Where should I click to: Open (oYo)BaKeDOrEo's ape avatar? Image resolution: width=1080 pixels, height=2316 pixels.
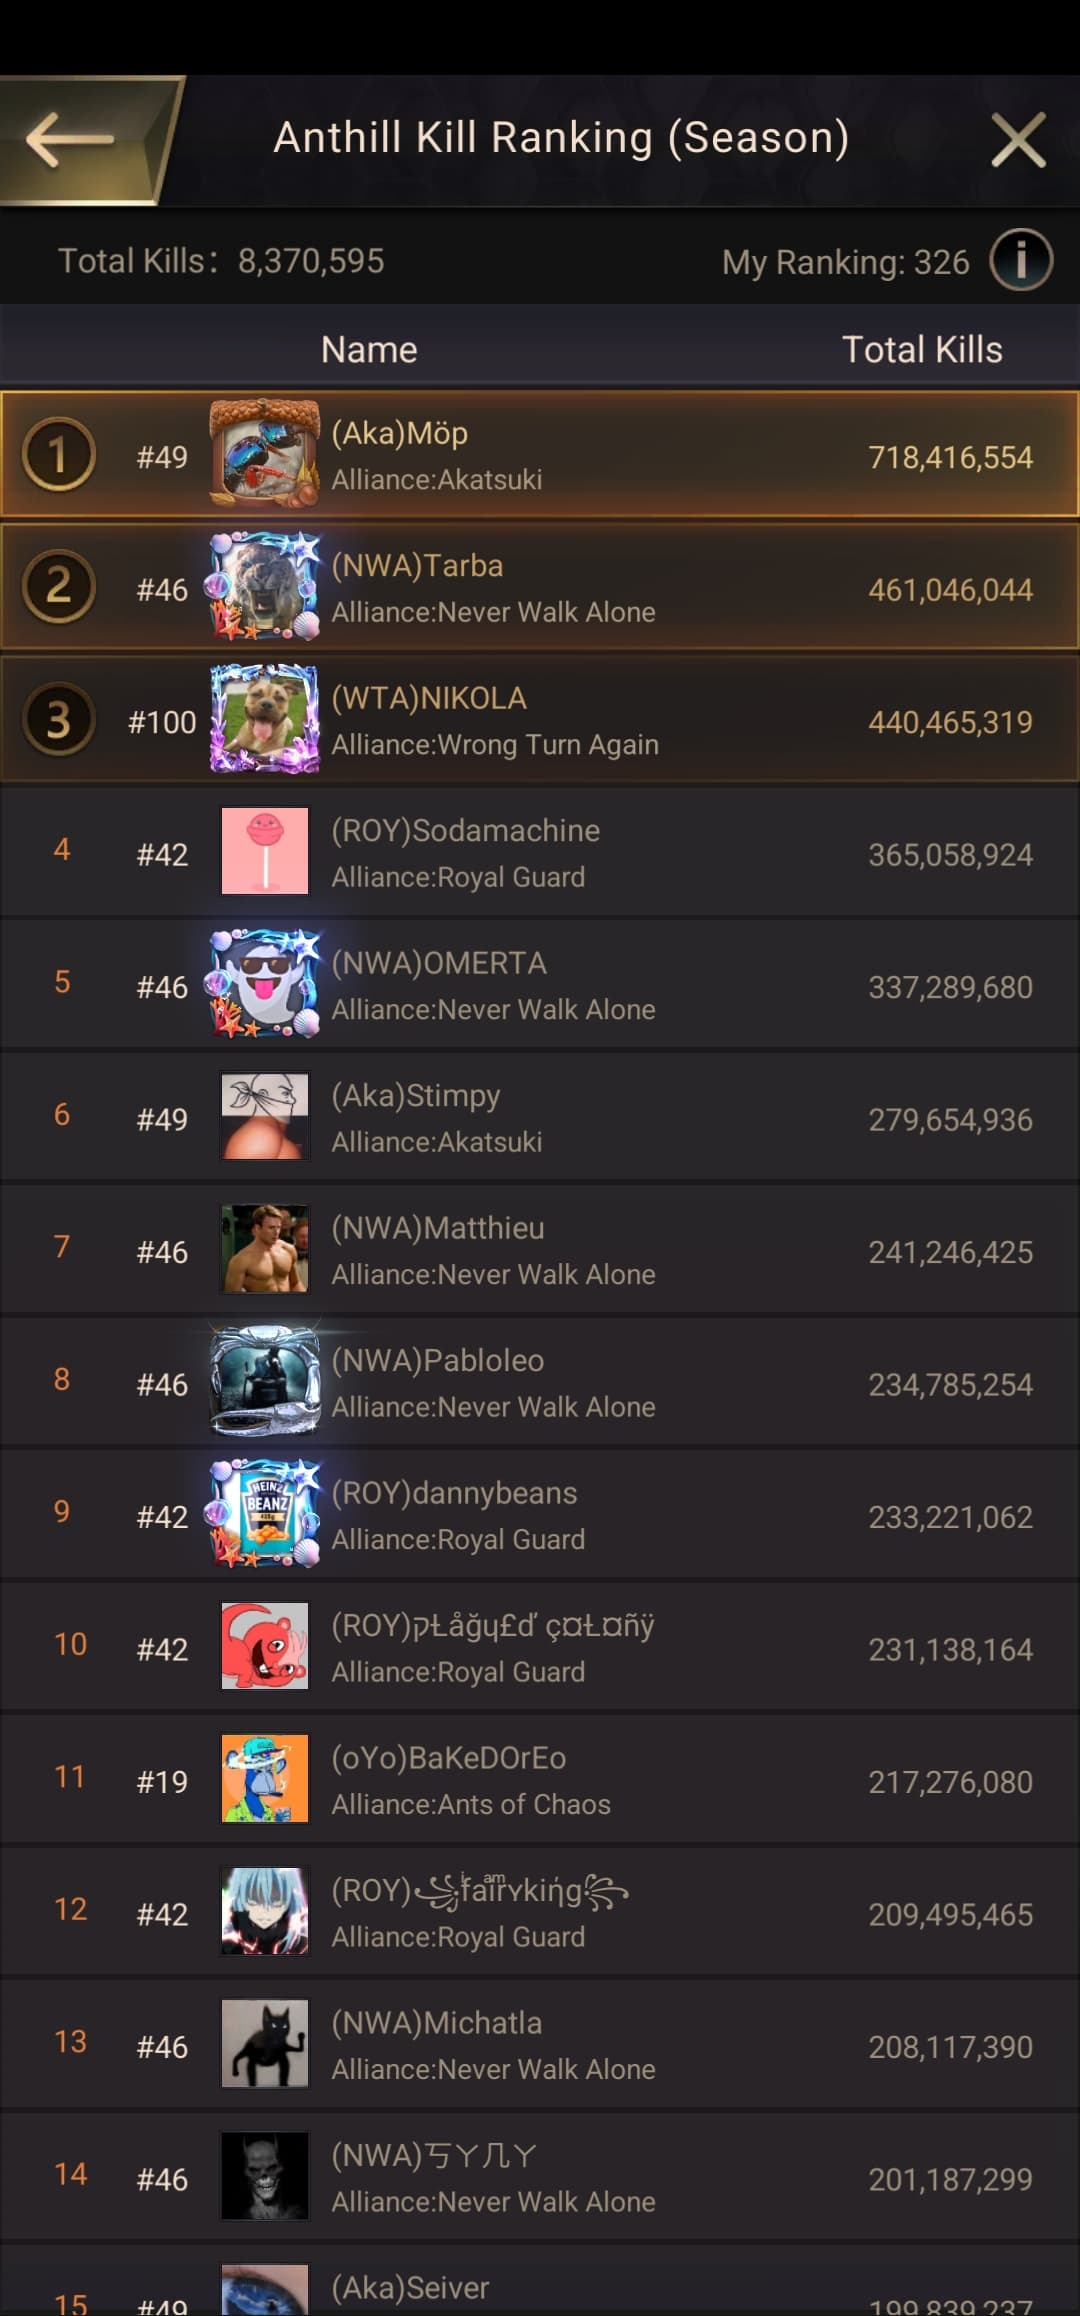pos(265,1780)
